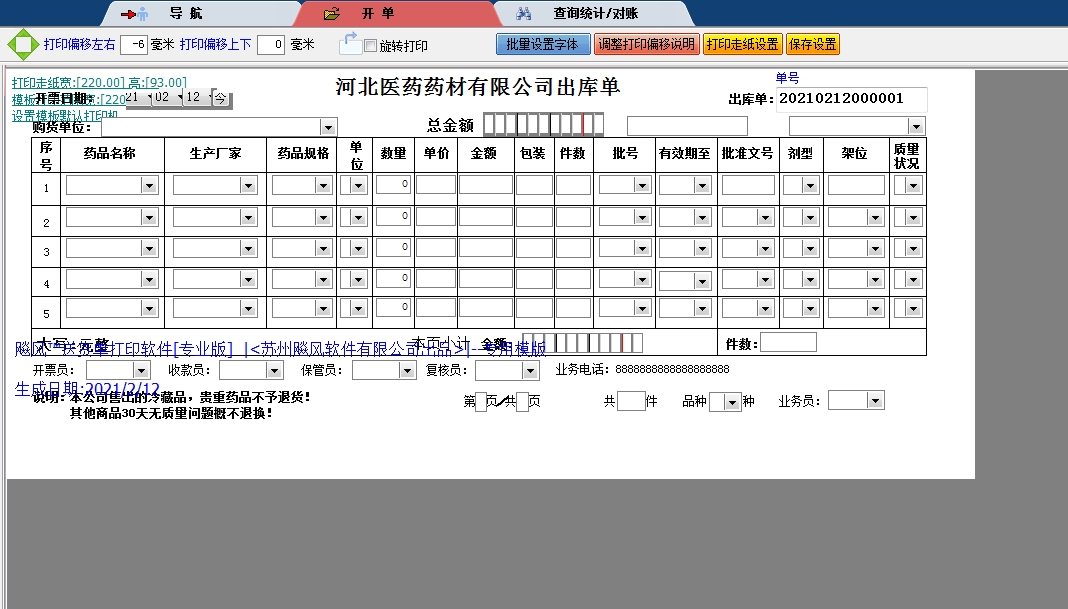Open the 购货单位 dropdown
Screen dimensions: 1068x609
pos(329,127)
